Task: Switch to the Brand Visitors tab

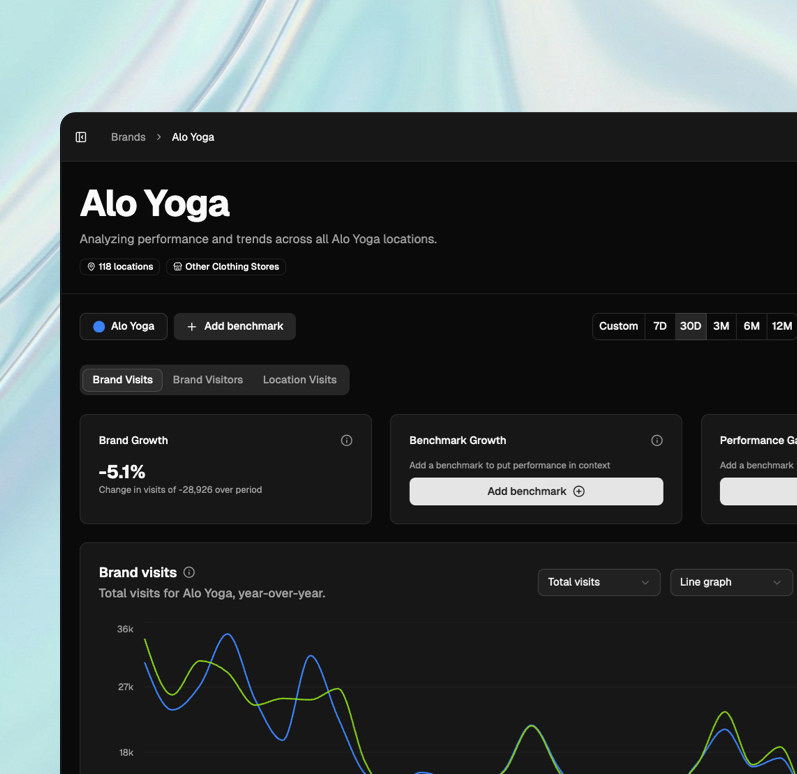Action: (x=208, y=380)
